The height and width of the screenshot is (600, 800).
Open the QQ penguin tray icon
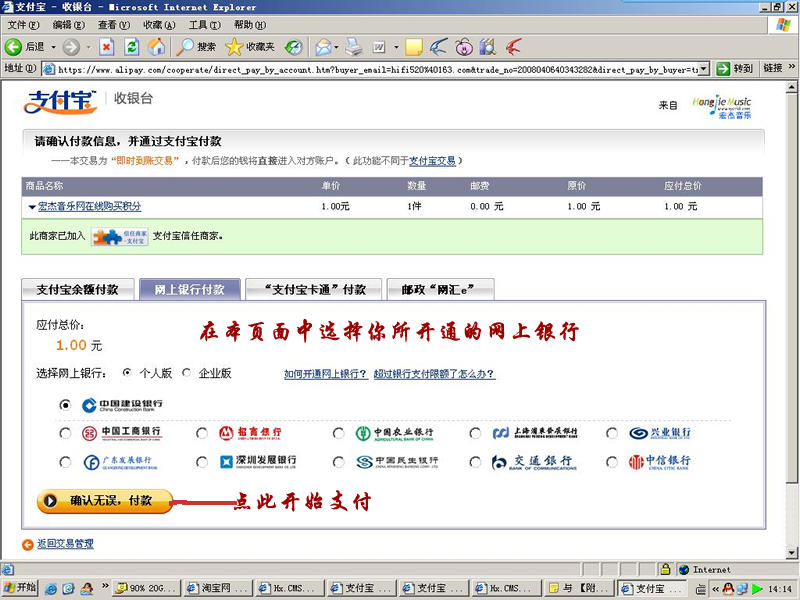point(729,588)
